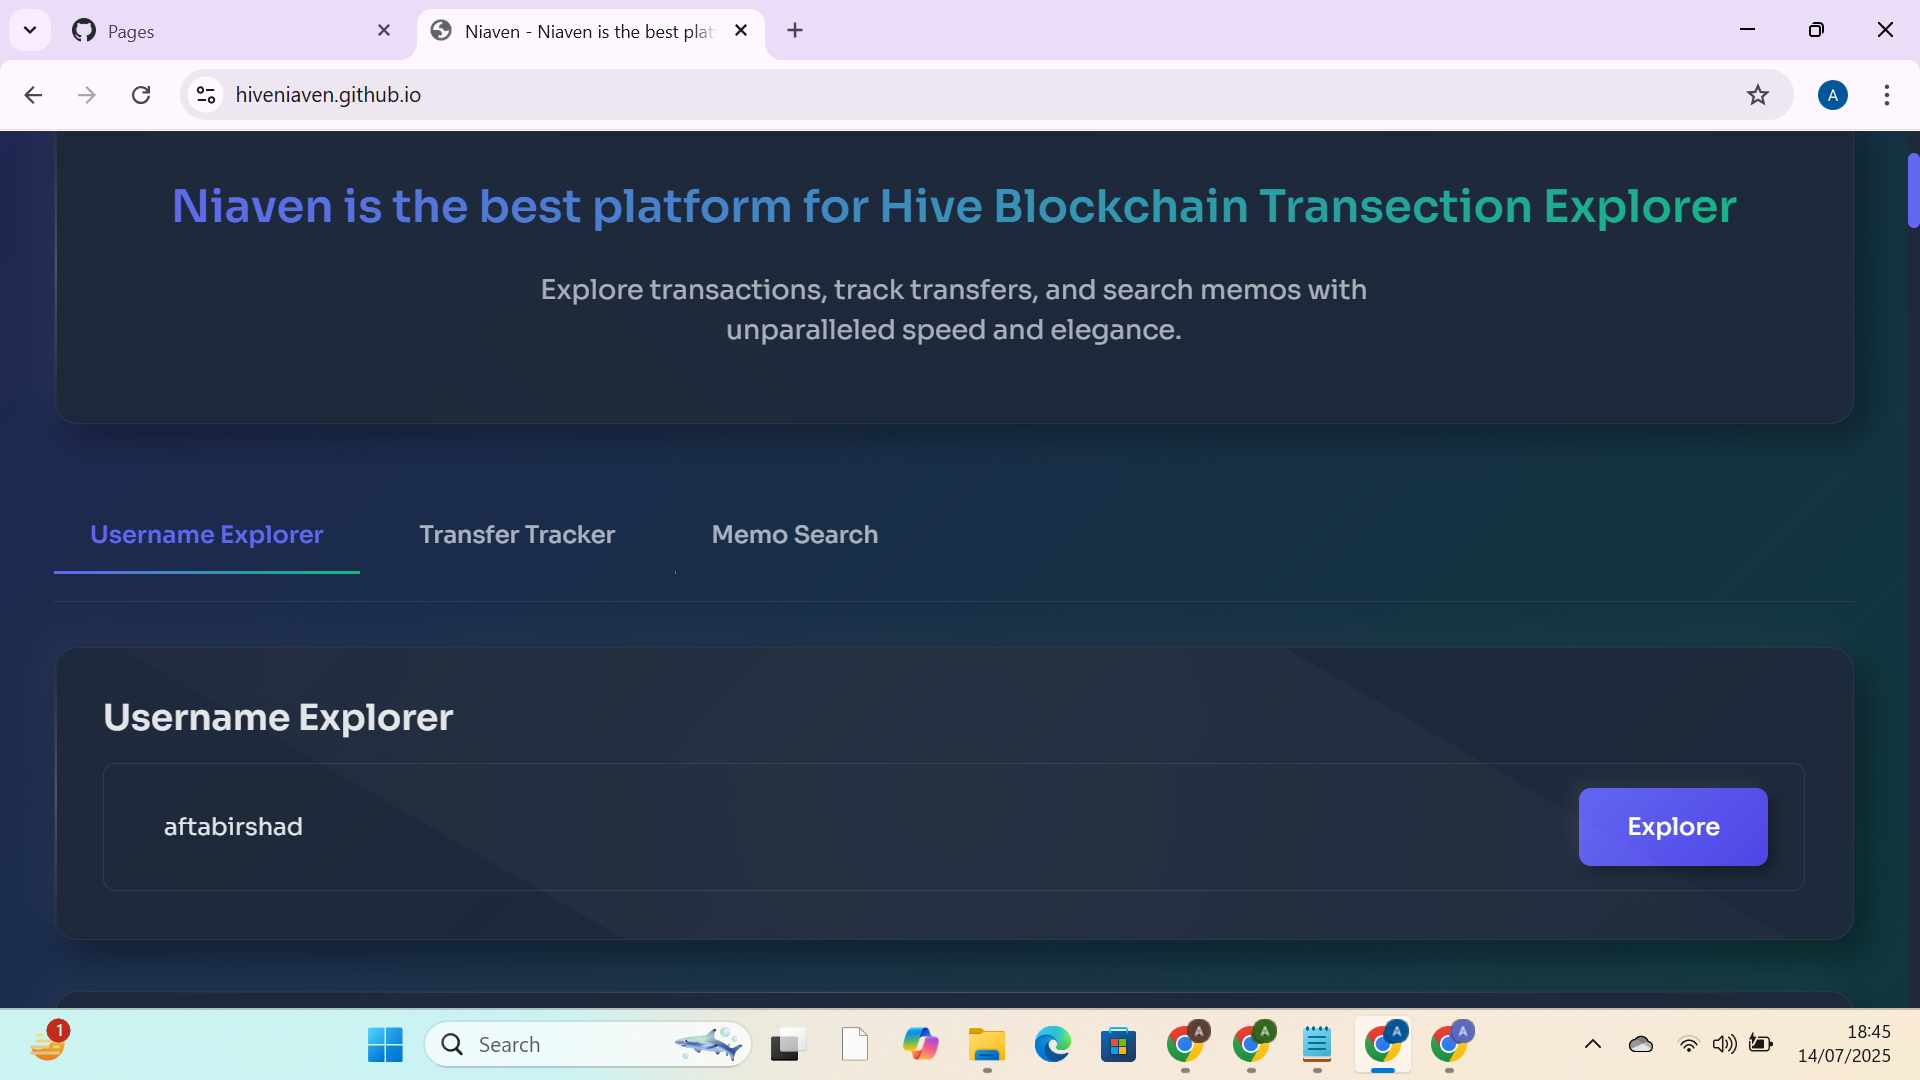Click the username field containing aftabirshad

pyautogui.click(x=840, y=827)
